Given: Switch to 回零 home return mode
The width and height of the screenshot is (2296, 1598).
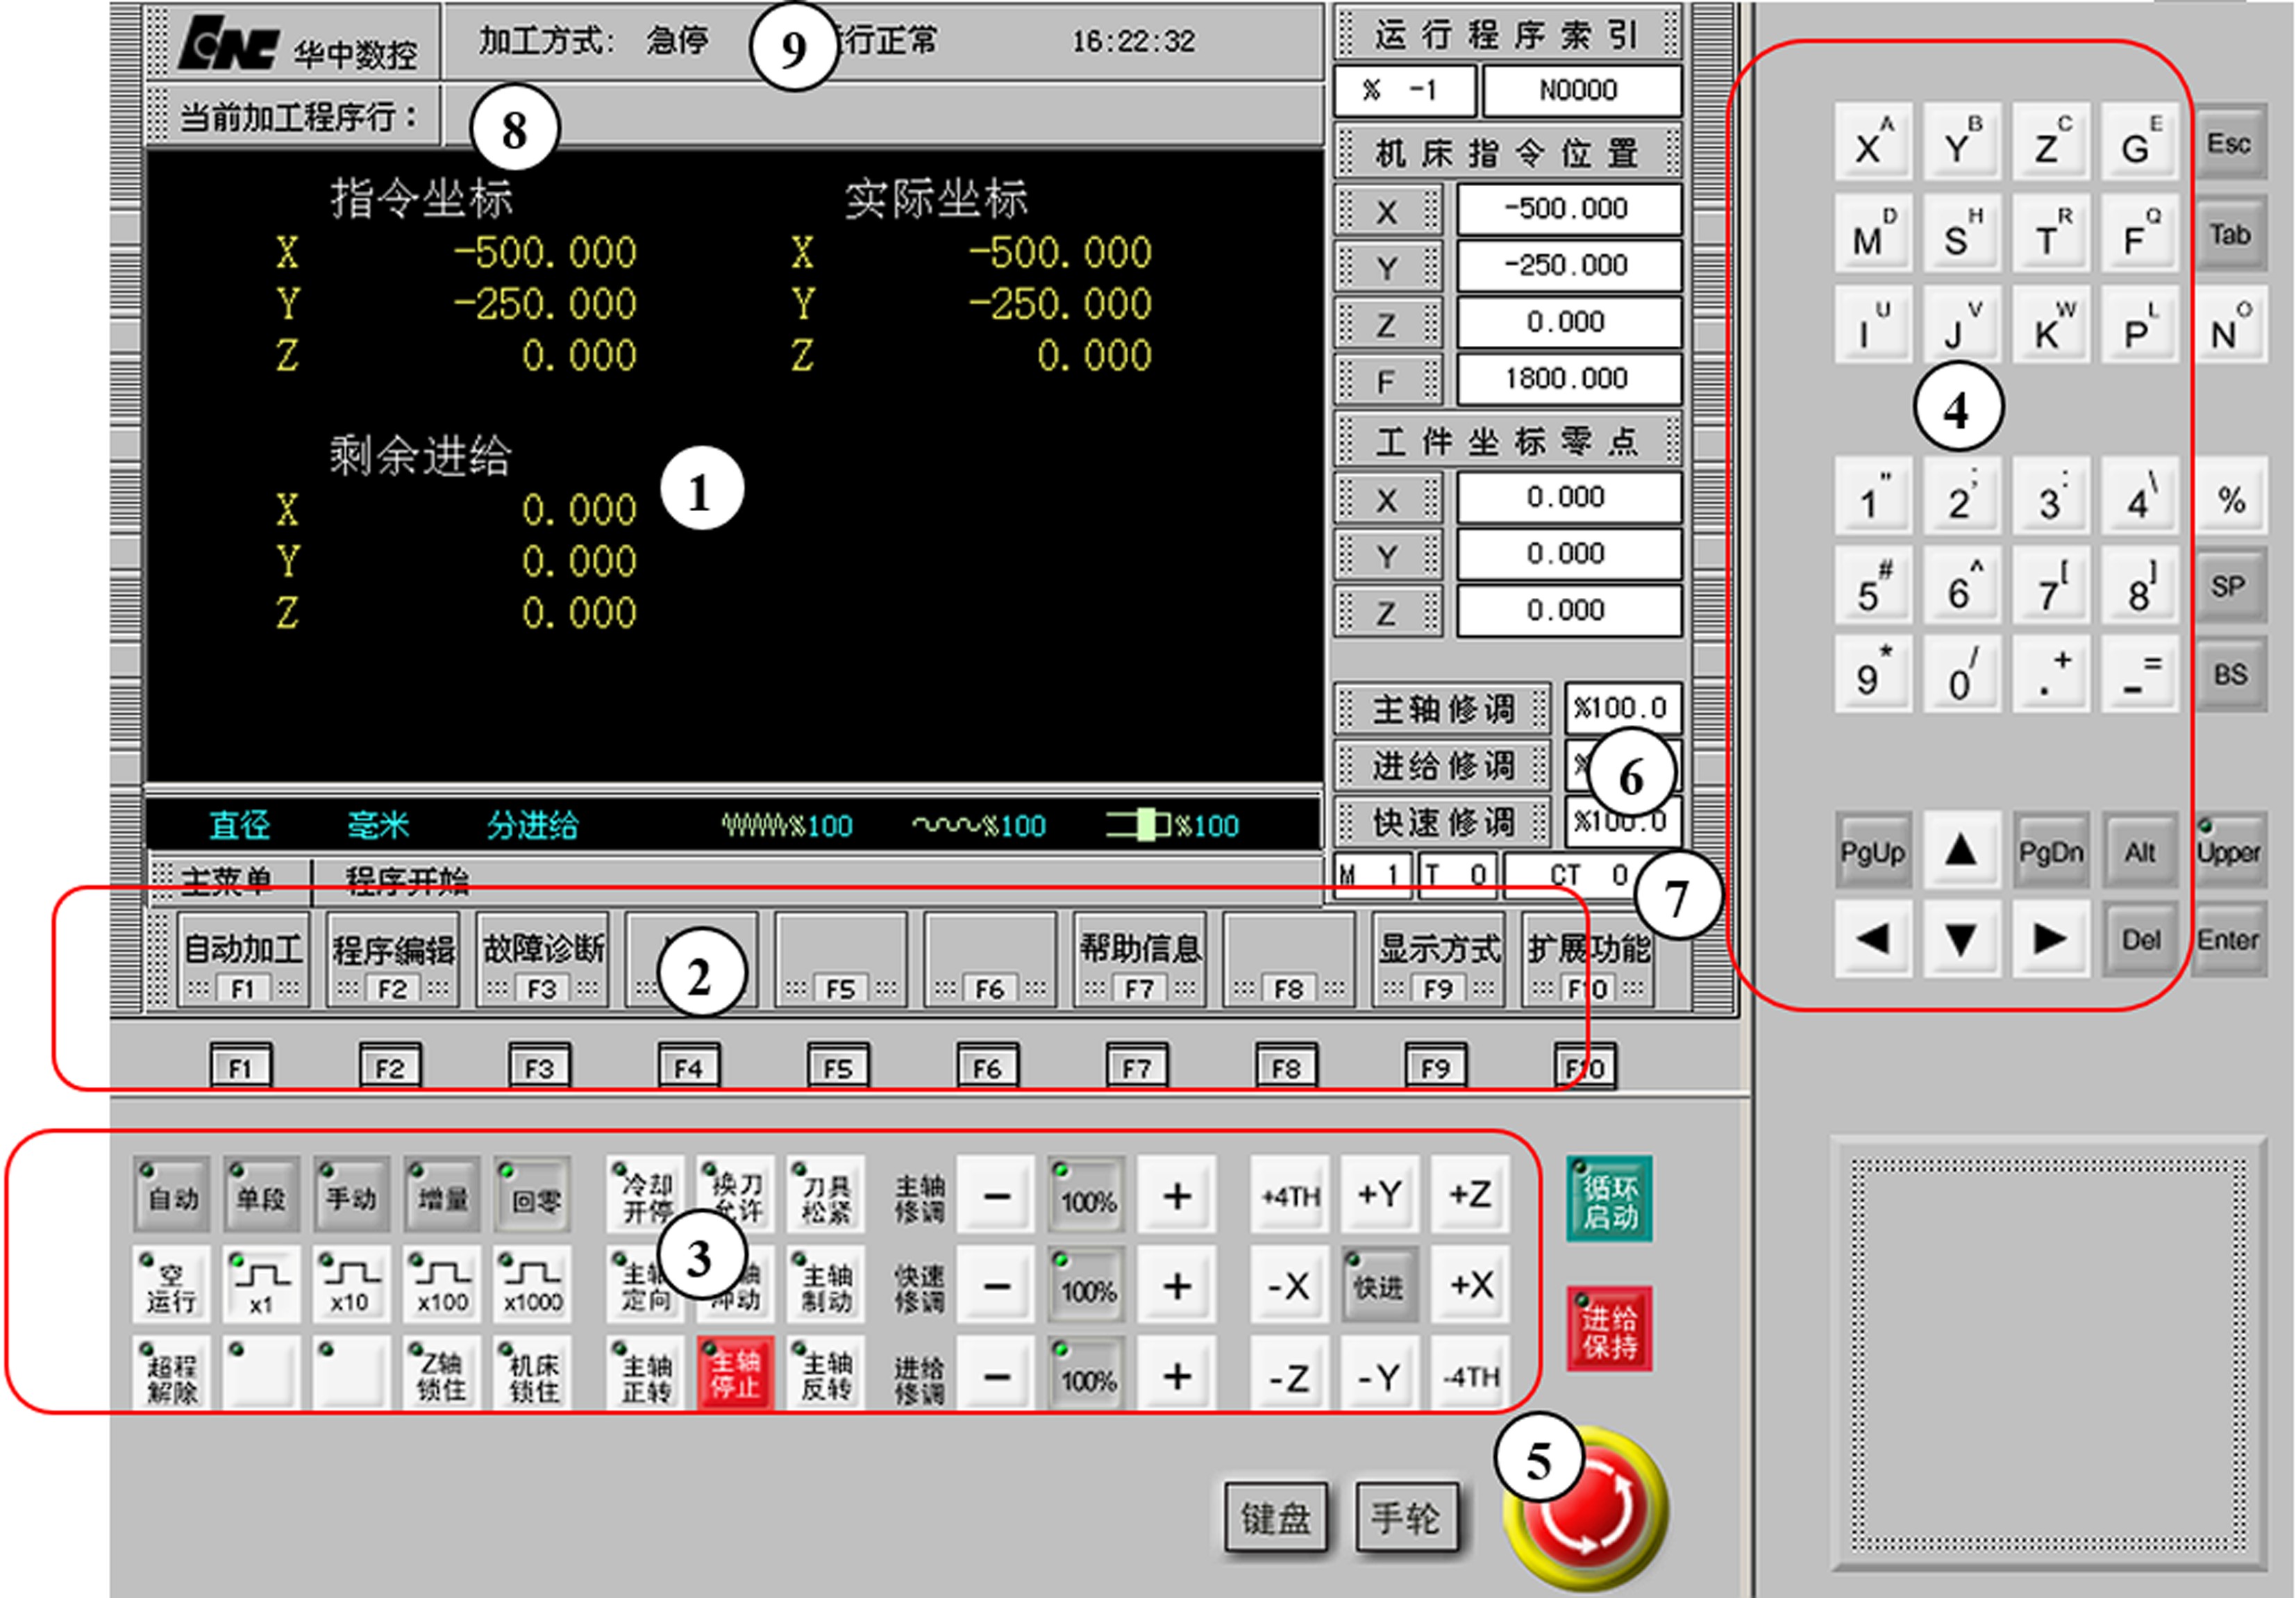Looking at the screenshot, I should tap(532, 1194).
